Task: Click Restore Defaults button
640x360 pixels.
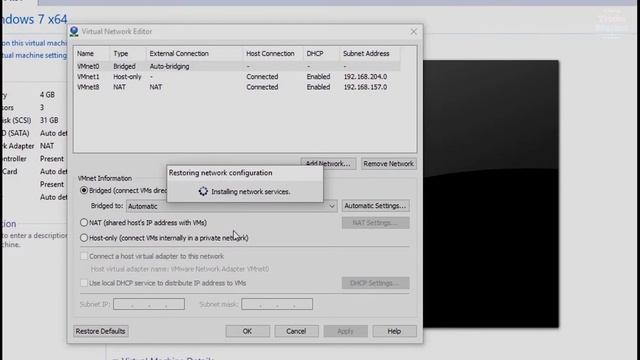Action: (100, 331)
